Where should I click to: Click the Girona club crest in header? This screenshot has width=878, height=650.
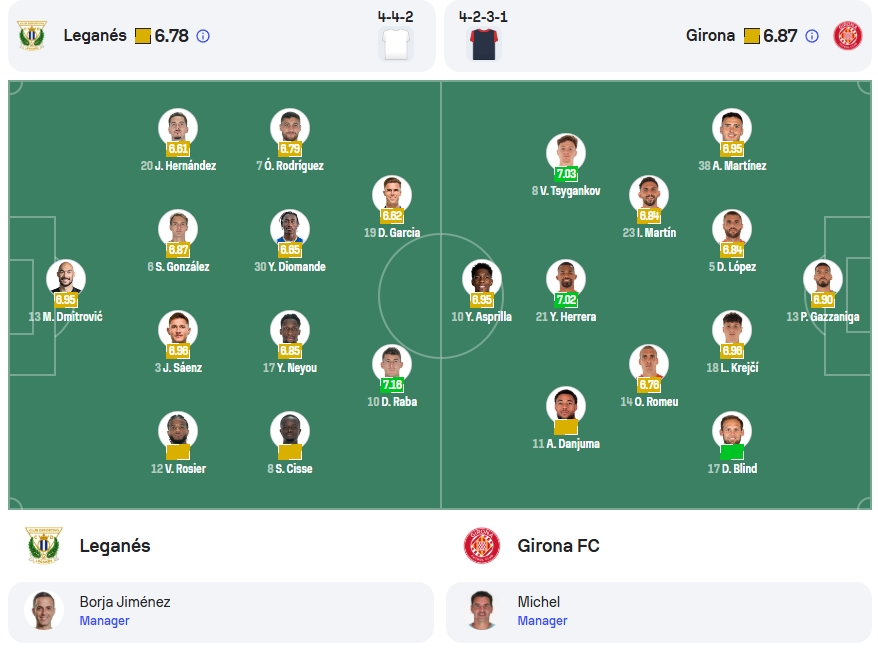(847, 36)
